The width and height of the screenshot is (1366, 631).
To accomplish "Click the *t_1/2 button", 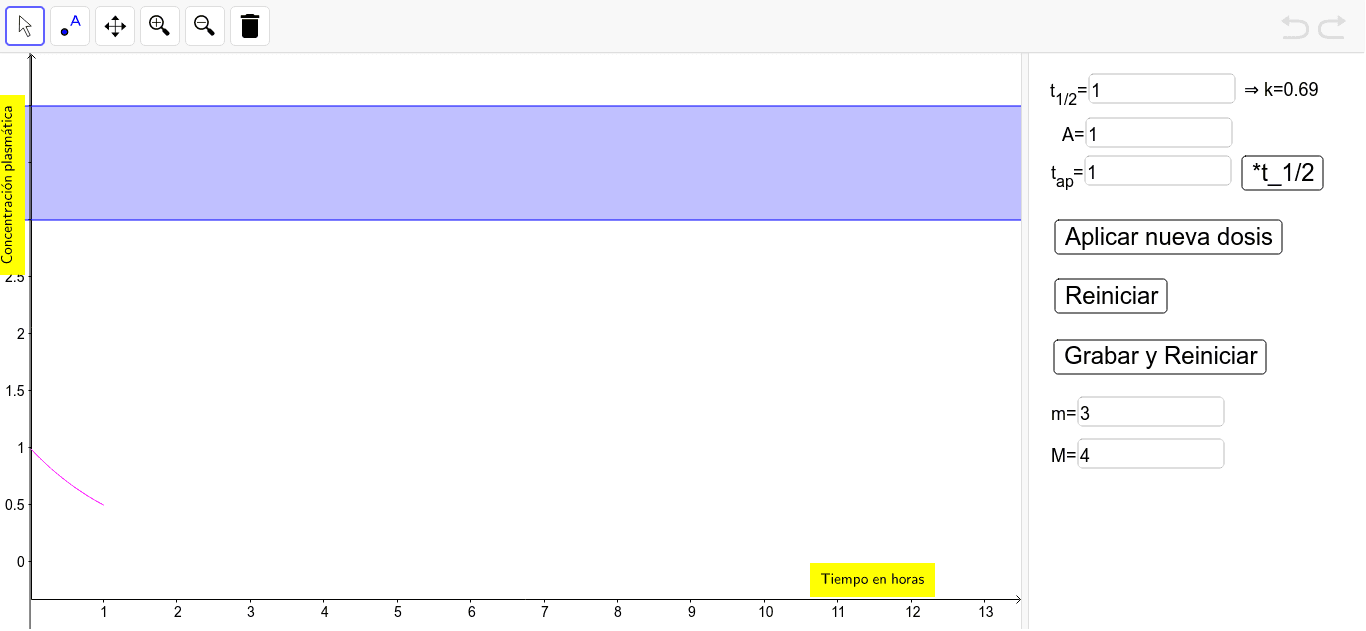I will click(x=1283, y=173).
